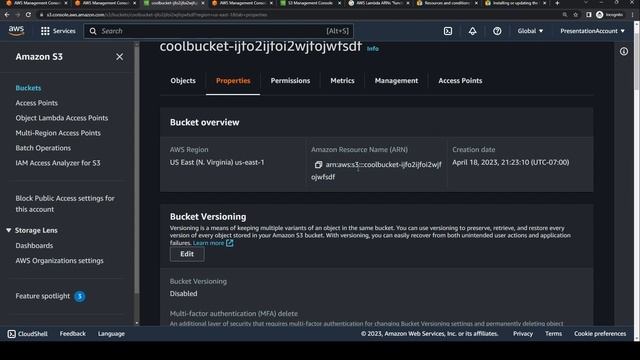Open Feature spotlight in the sidebar
Image resolution: width=640 pixels, height=360 pixels.
coord(42,296)
